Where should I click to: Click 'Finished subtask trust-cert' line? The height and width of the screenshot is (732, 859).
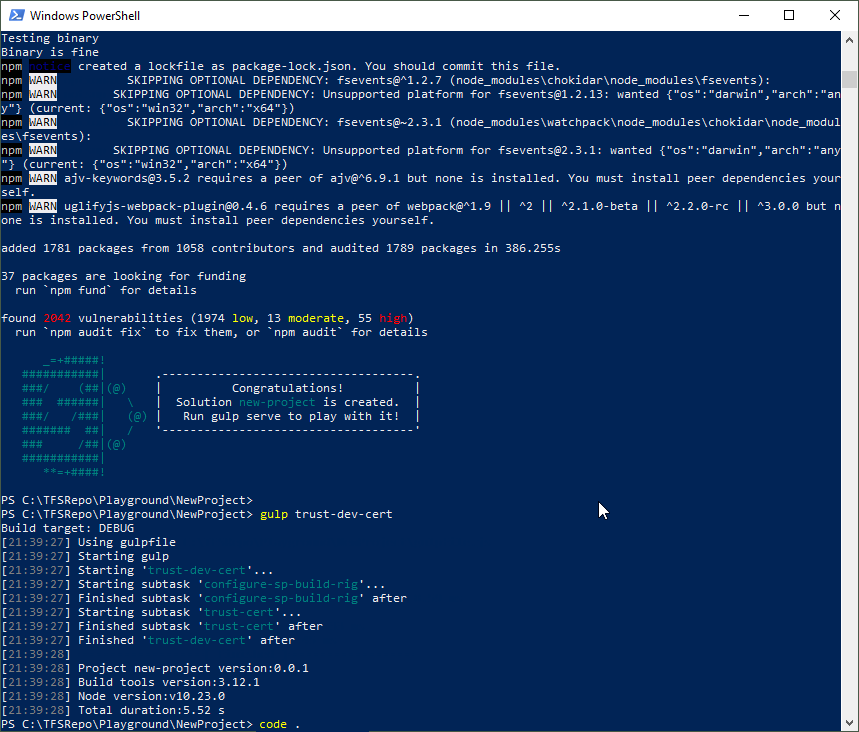(162, 626)
